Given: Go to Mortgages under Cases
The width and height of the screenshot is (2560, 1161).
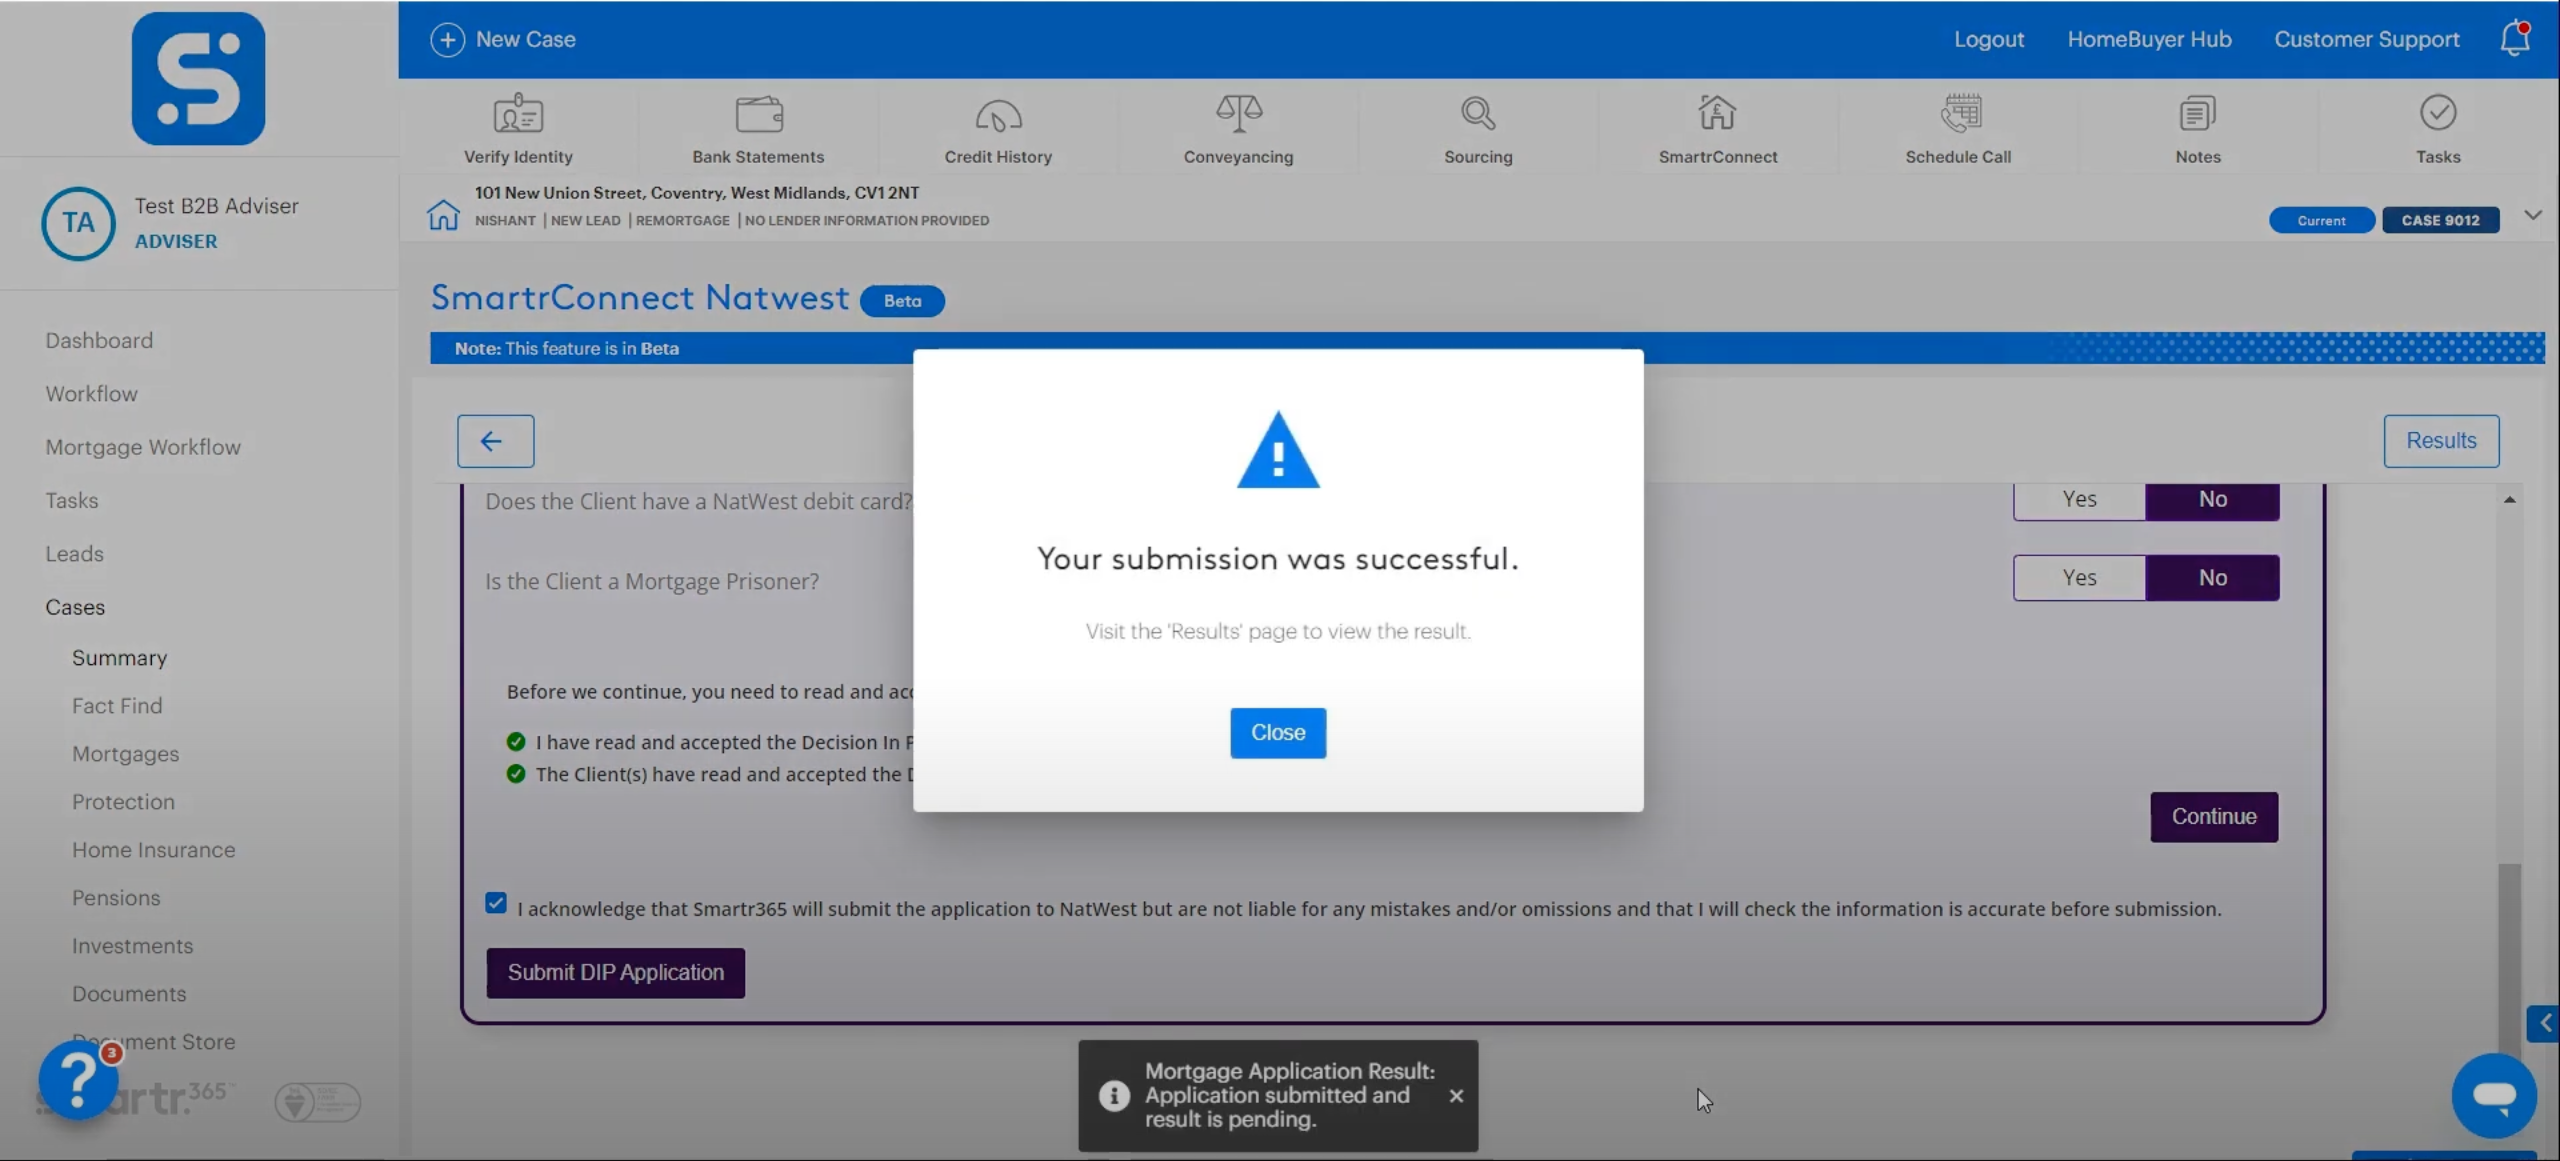Looking at the screenshot, I should tap(125, 754).
